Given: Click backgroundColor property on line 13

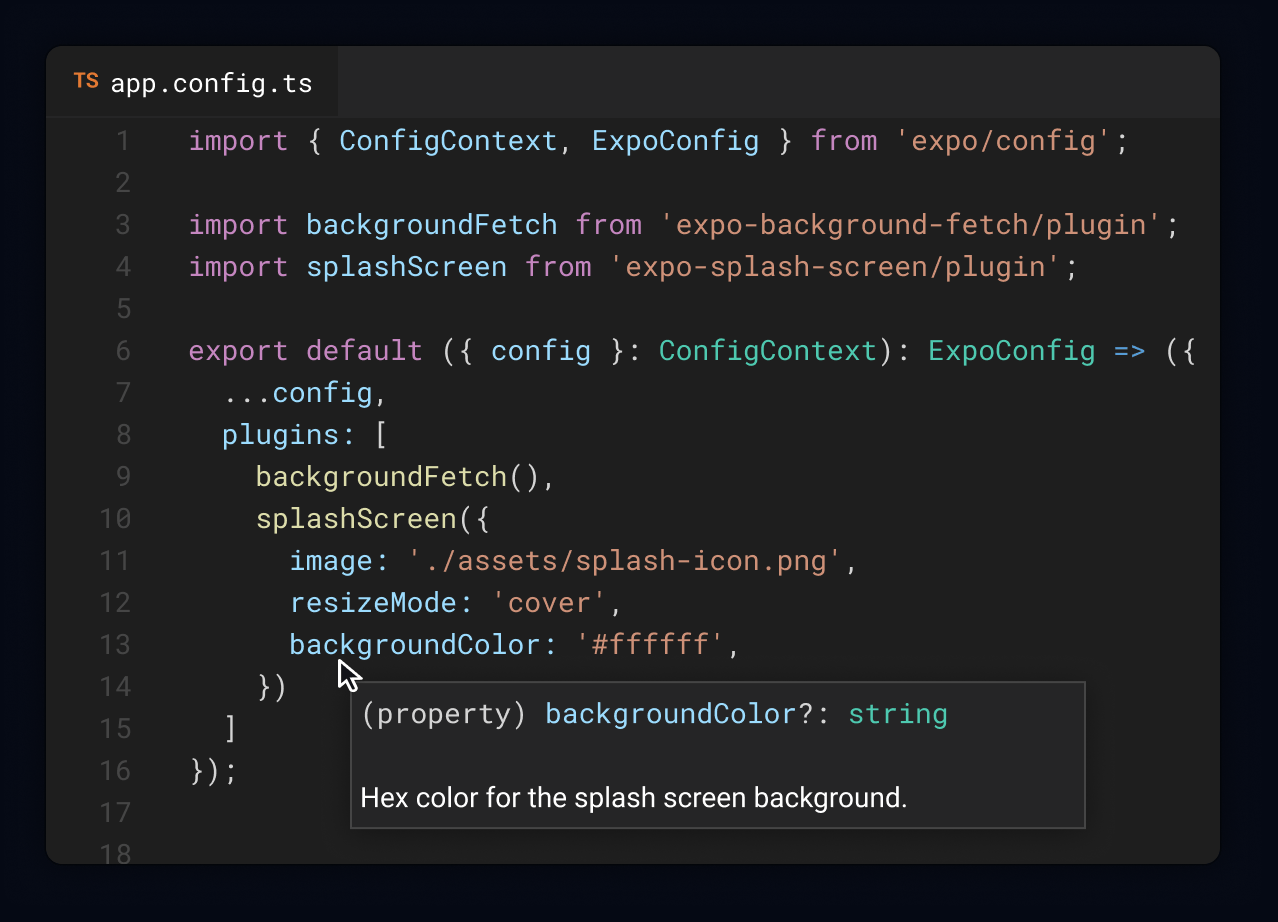Looking at the screenshot, I should click(423, 645).
